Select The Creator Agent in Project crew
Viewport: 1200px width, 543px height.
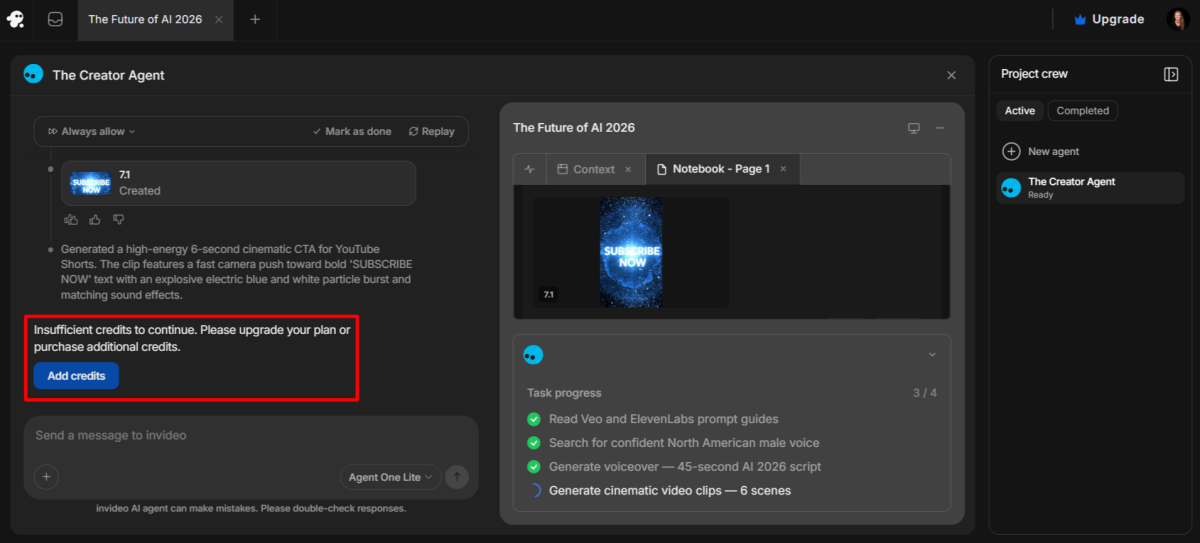(1090, 187)
